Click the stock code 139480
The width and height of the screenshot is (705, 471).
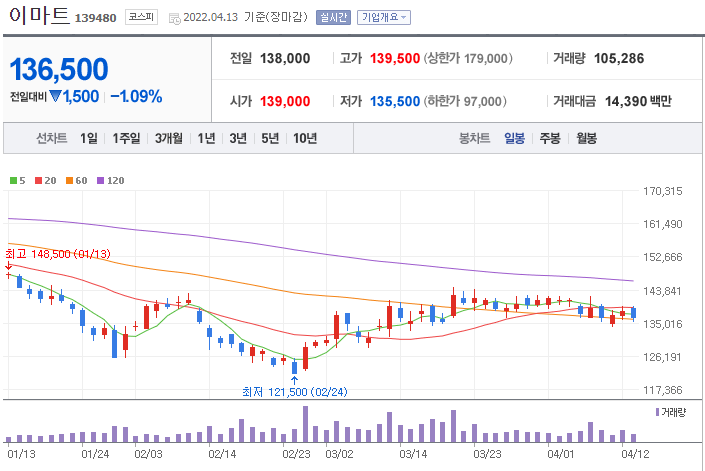[95, 18]
